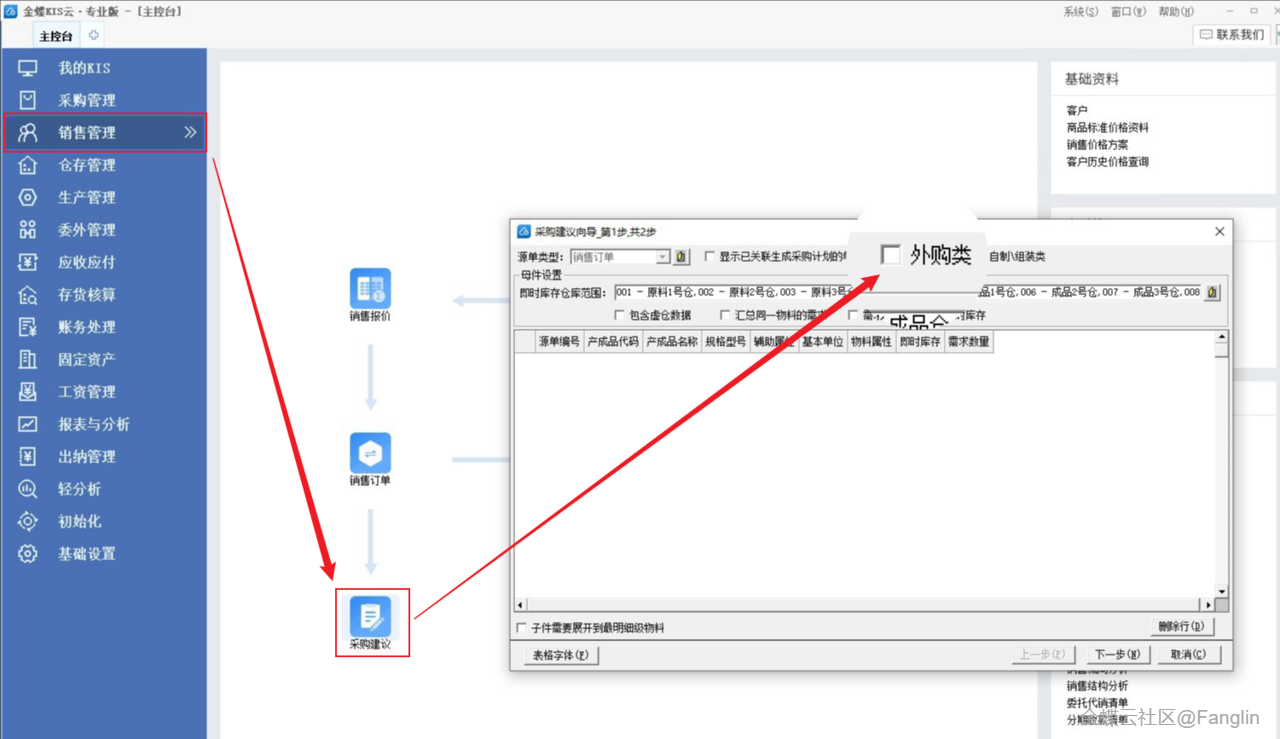Open the warehouse range selector at field end

(1212, 293)
